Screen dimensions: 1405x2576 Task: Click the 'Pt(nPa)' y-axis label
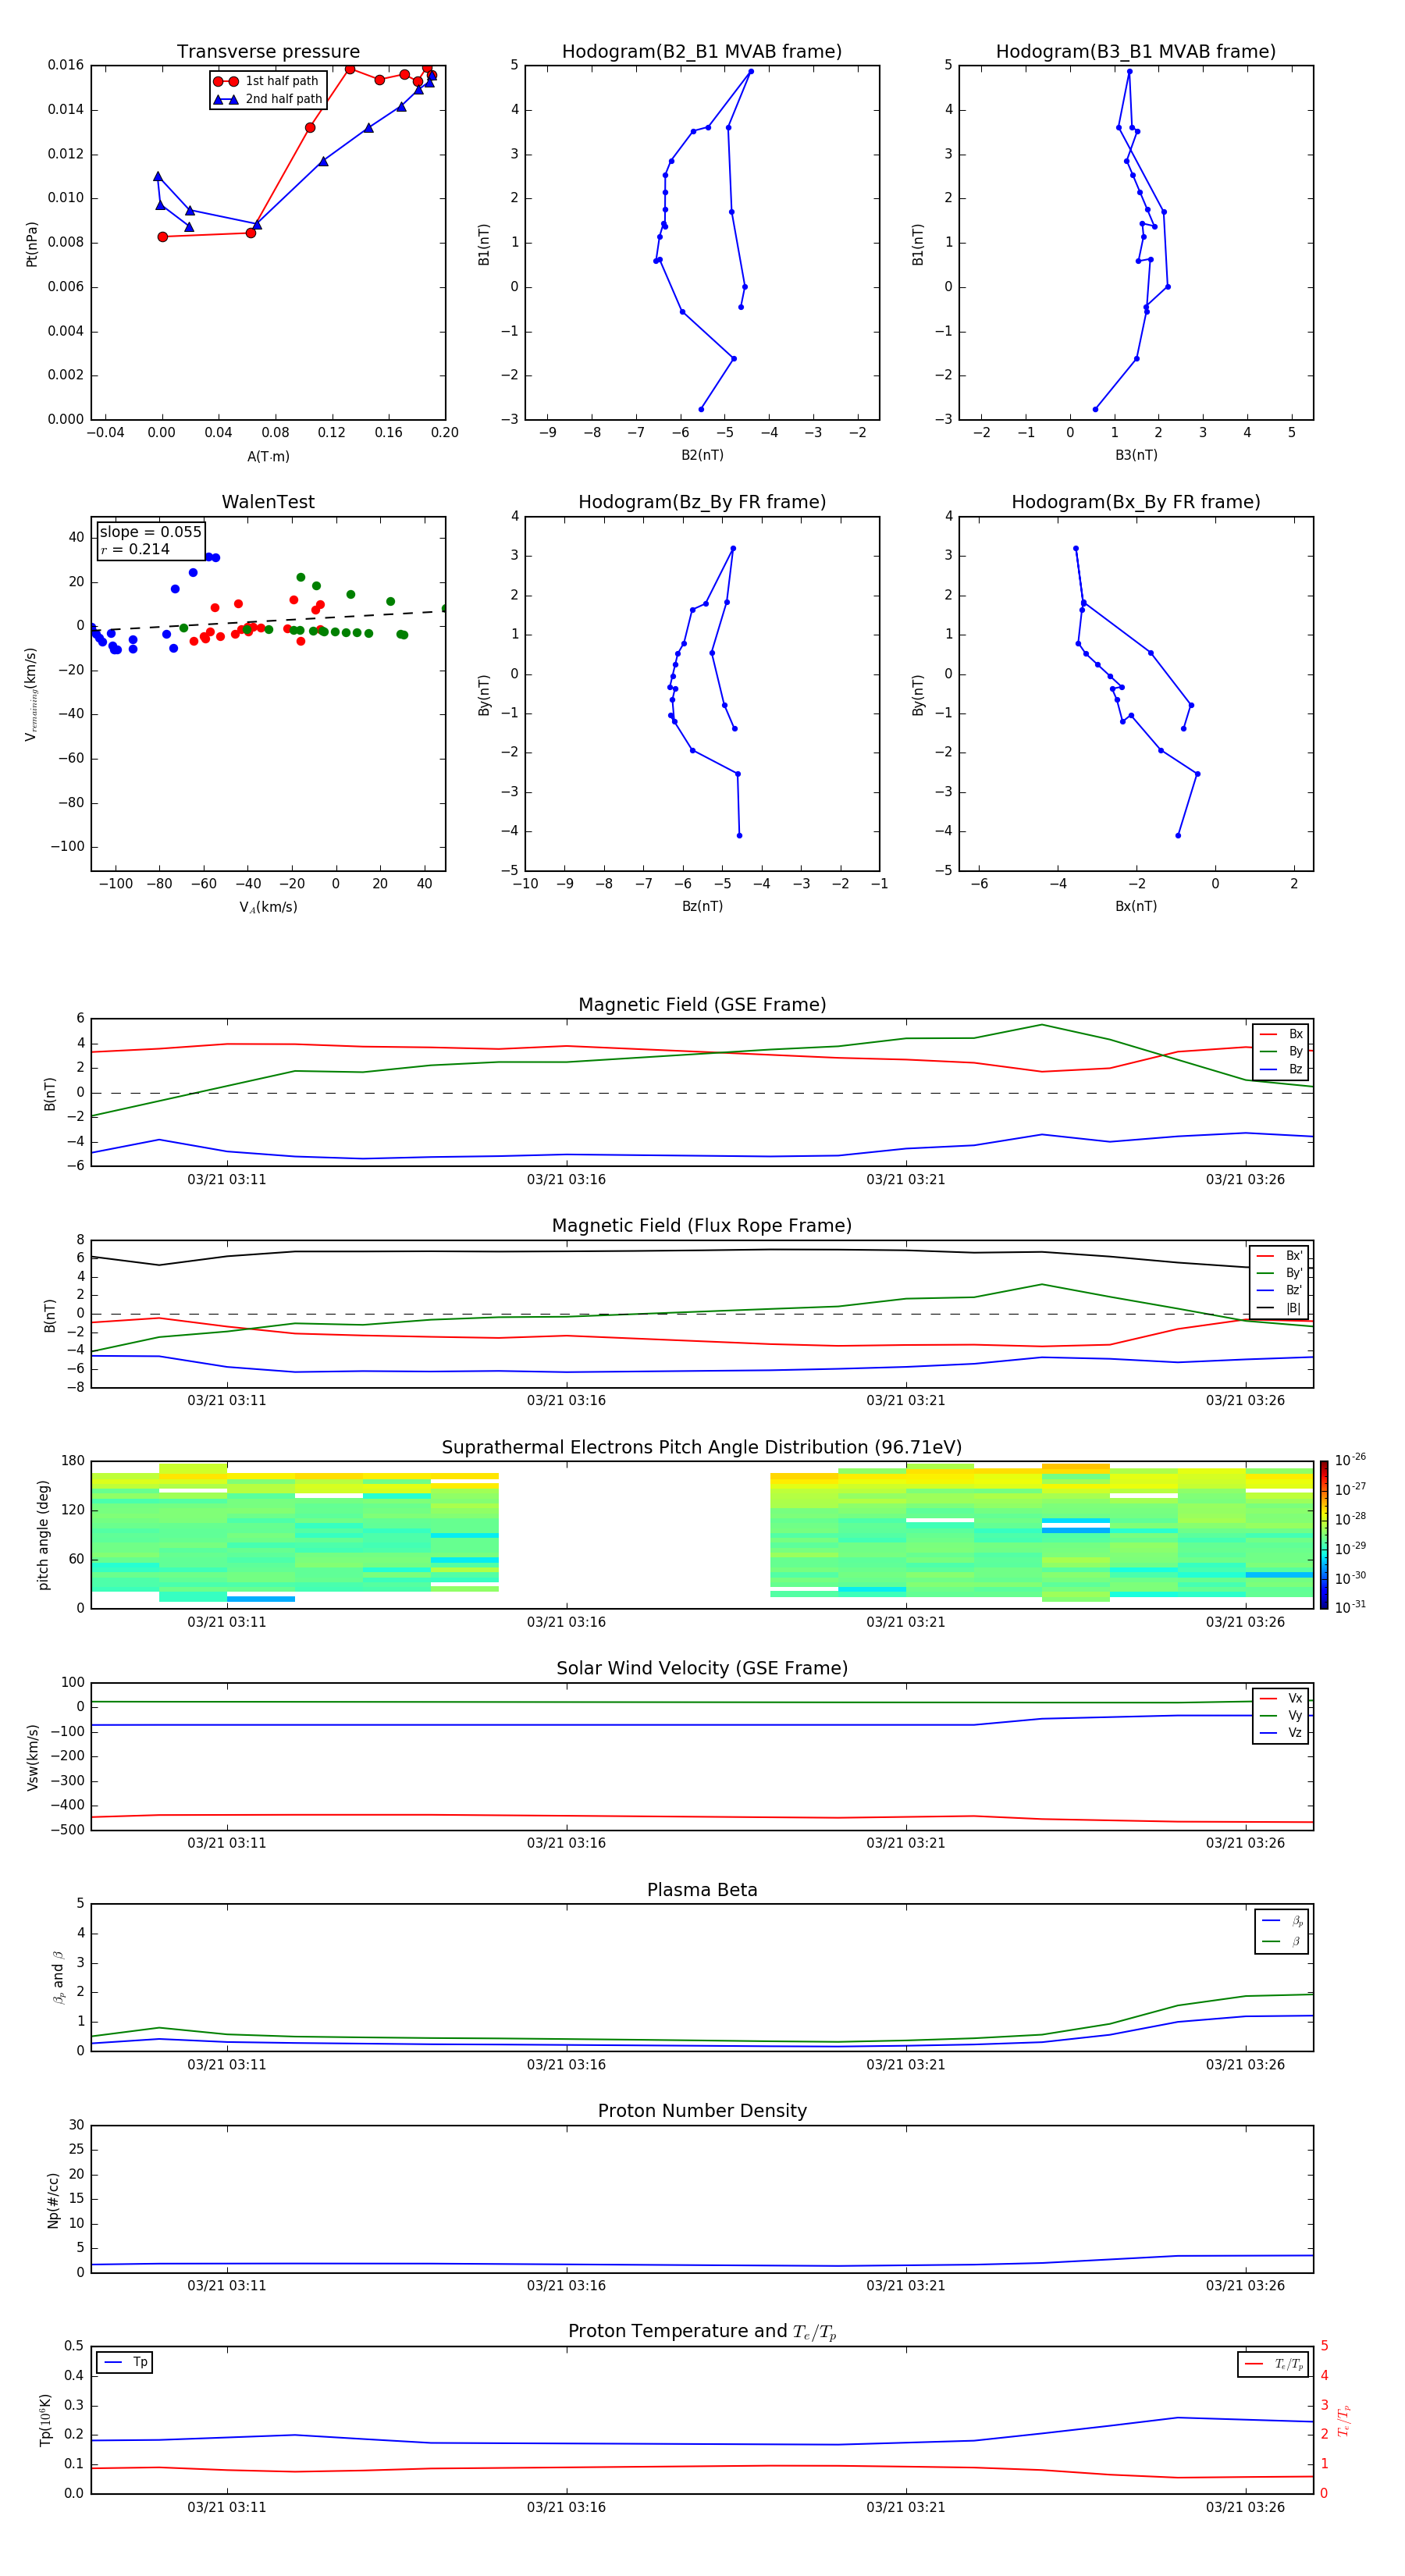tap(31, 244)
